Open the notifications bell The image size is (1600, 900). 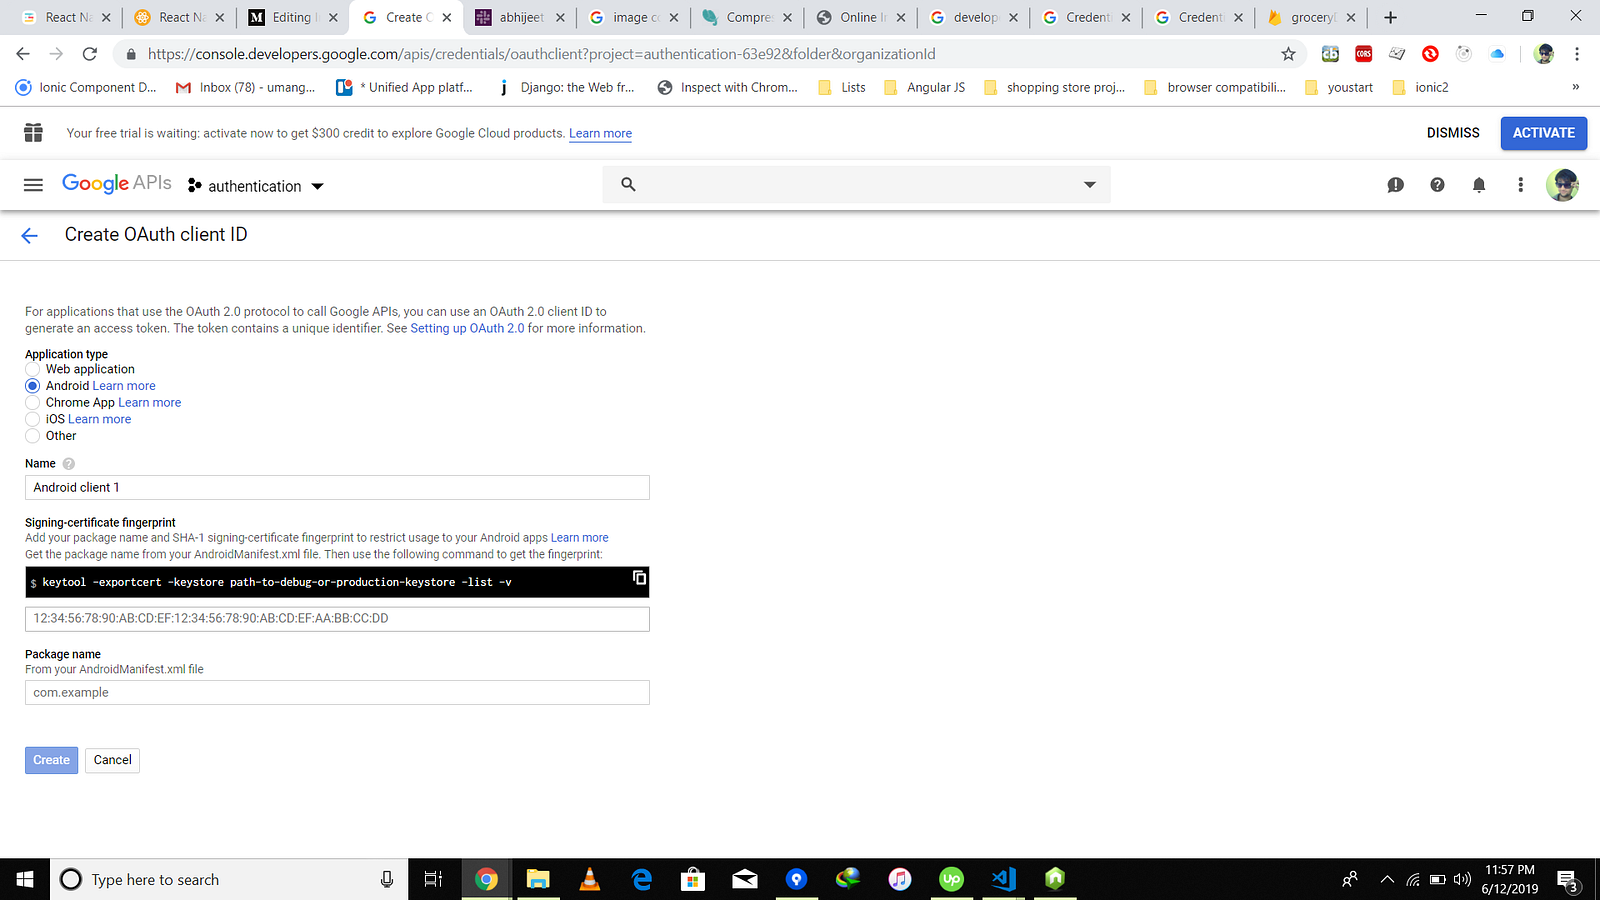1479,185
